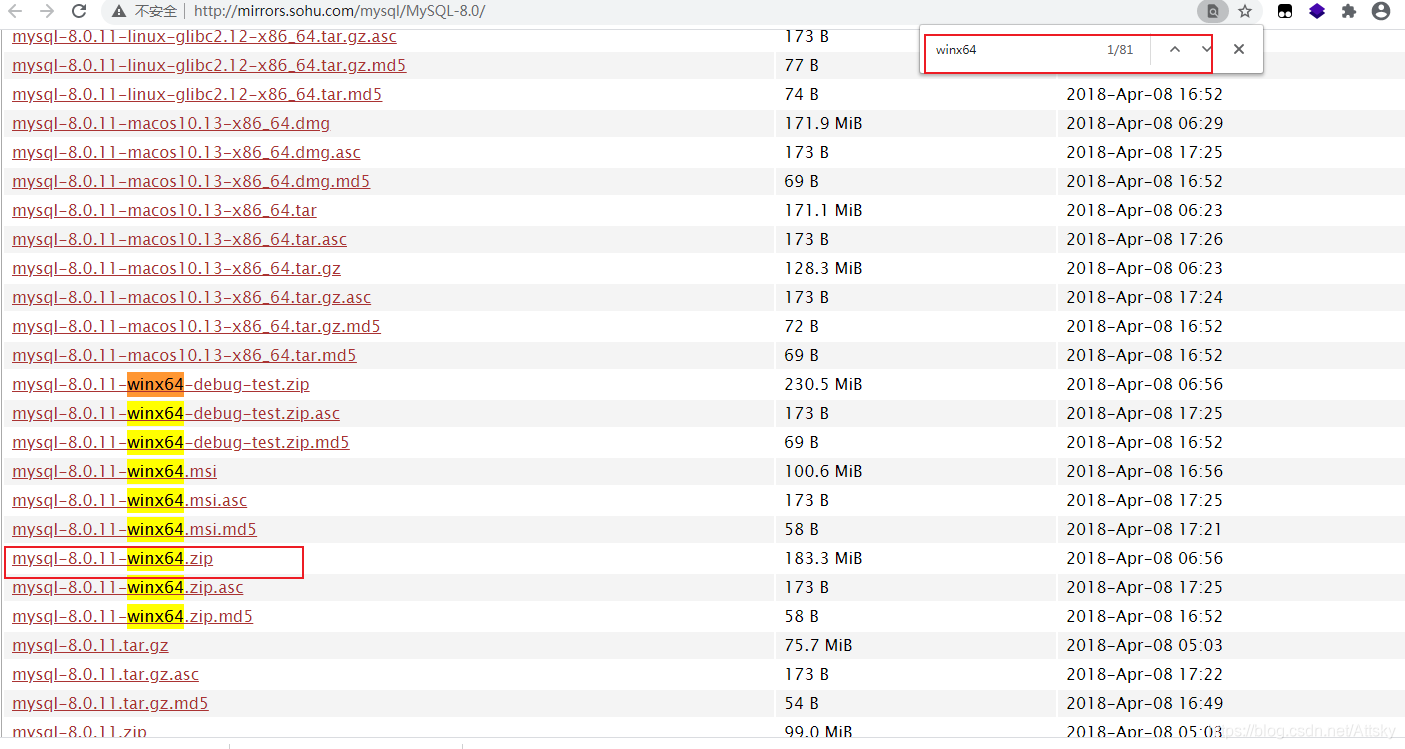Open winx64-debug-test.zip.md5 link

pyautogui.click(x=181, y=442)
